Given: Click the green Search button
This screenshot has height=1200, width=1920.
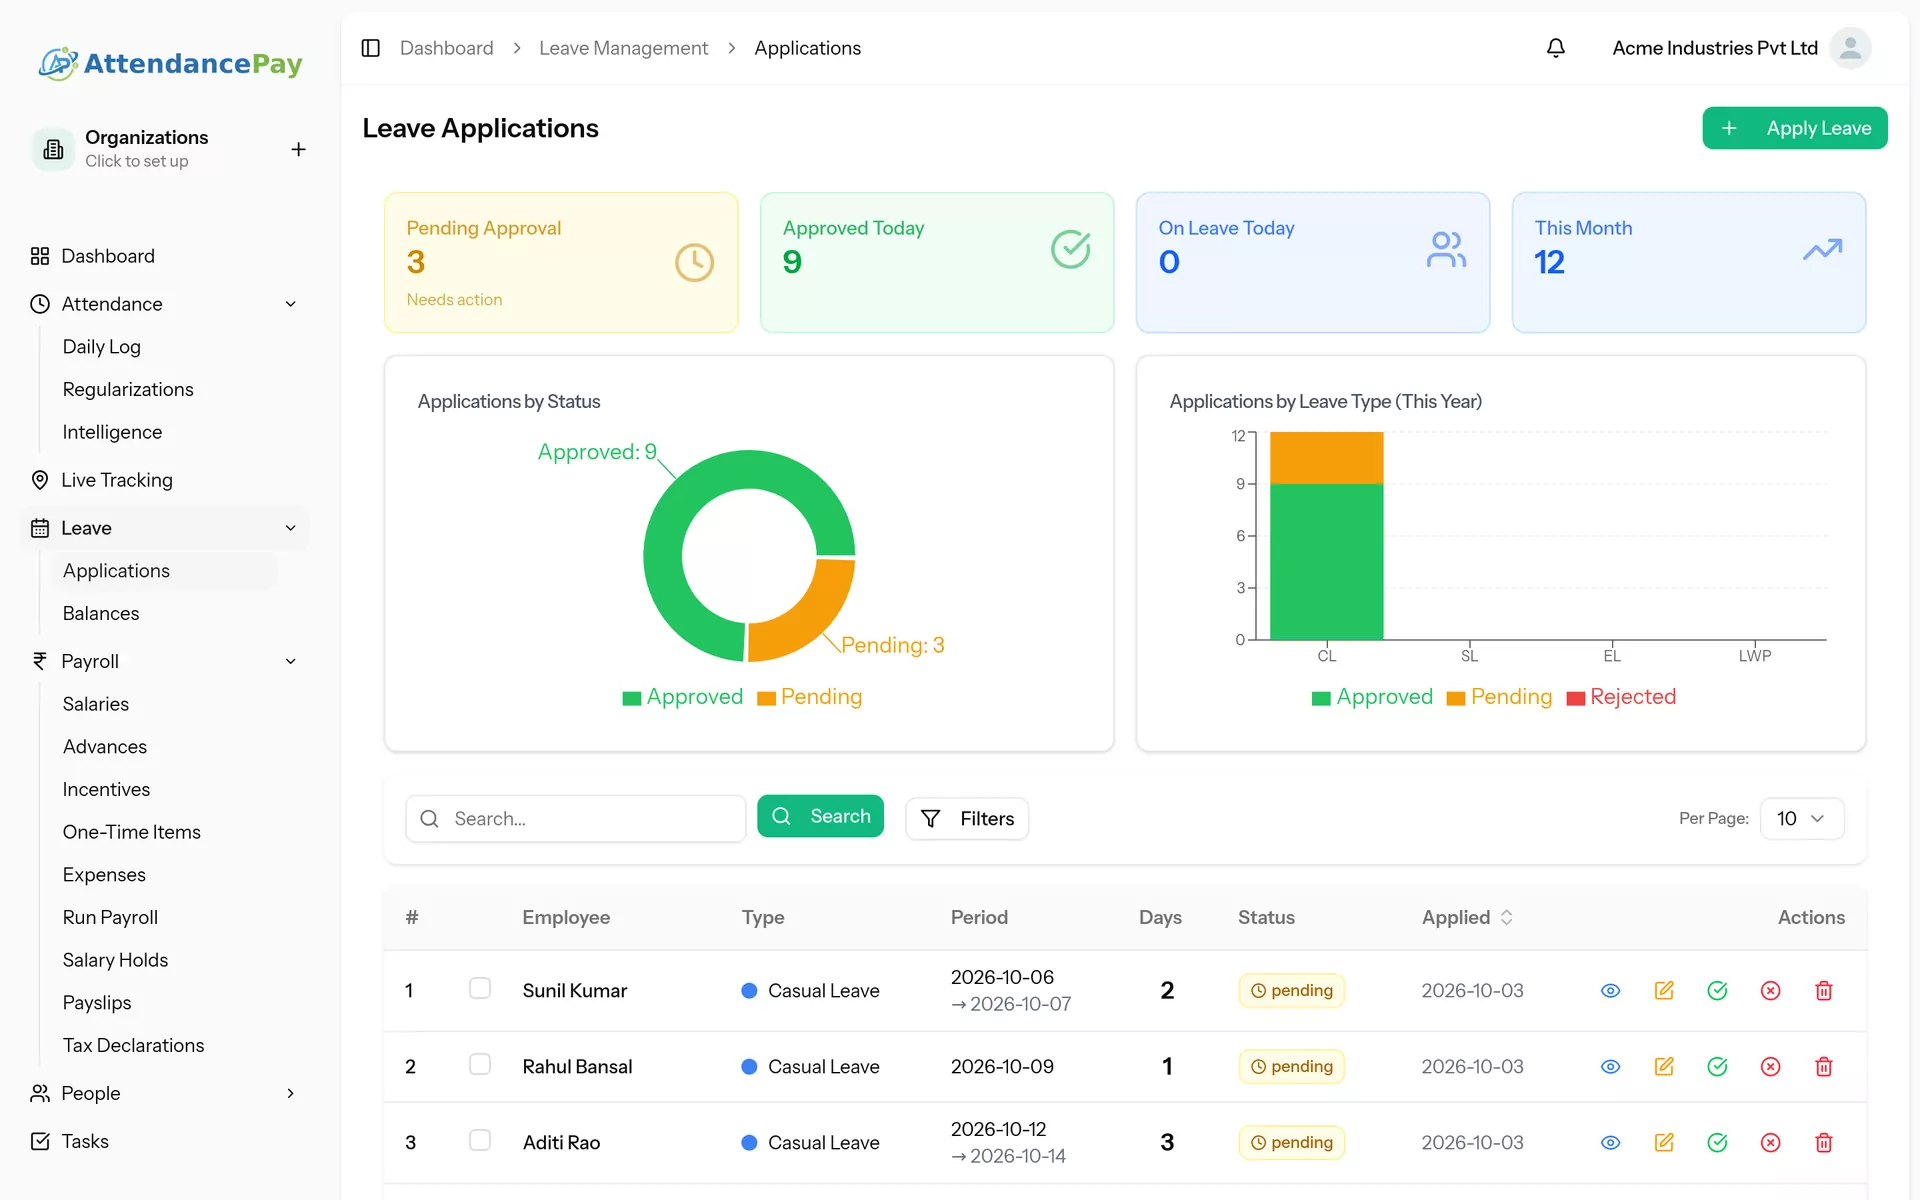Looking at the screenshot, I should pyautogui.click(x=820, y=816).
